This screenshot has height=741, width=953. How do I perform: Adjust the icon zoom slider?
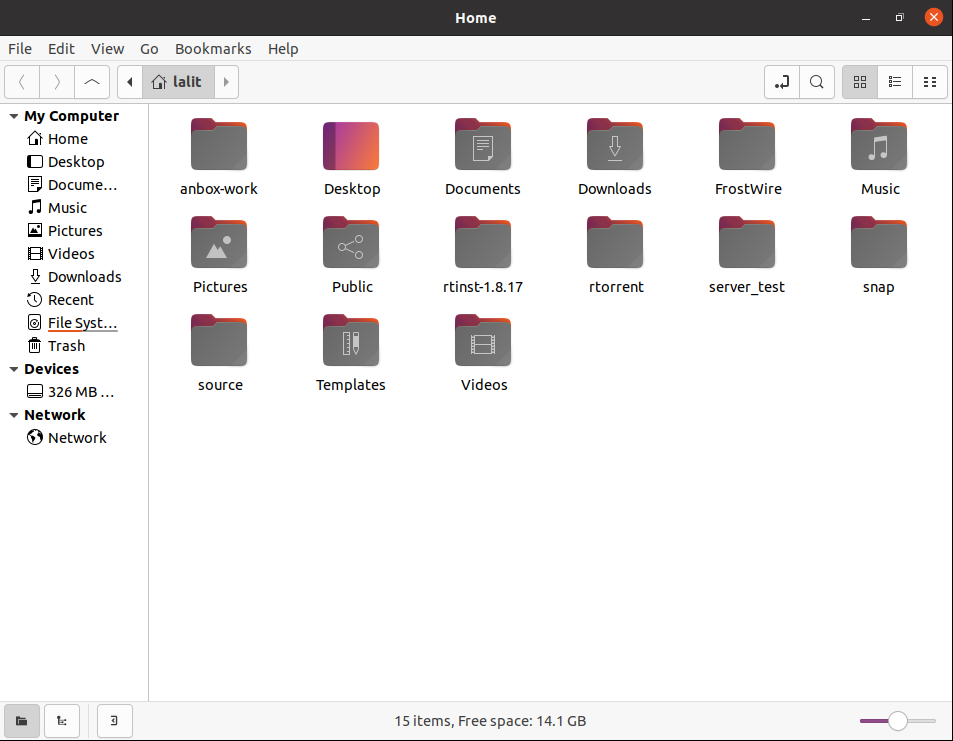pos(897,720)
